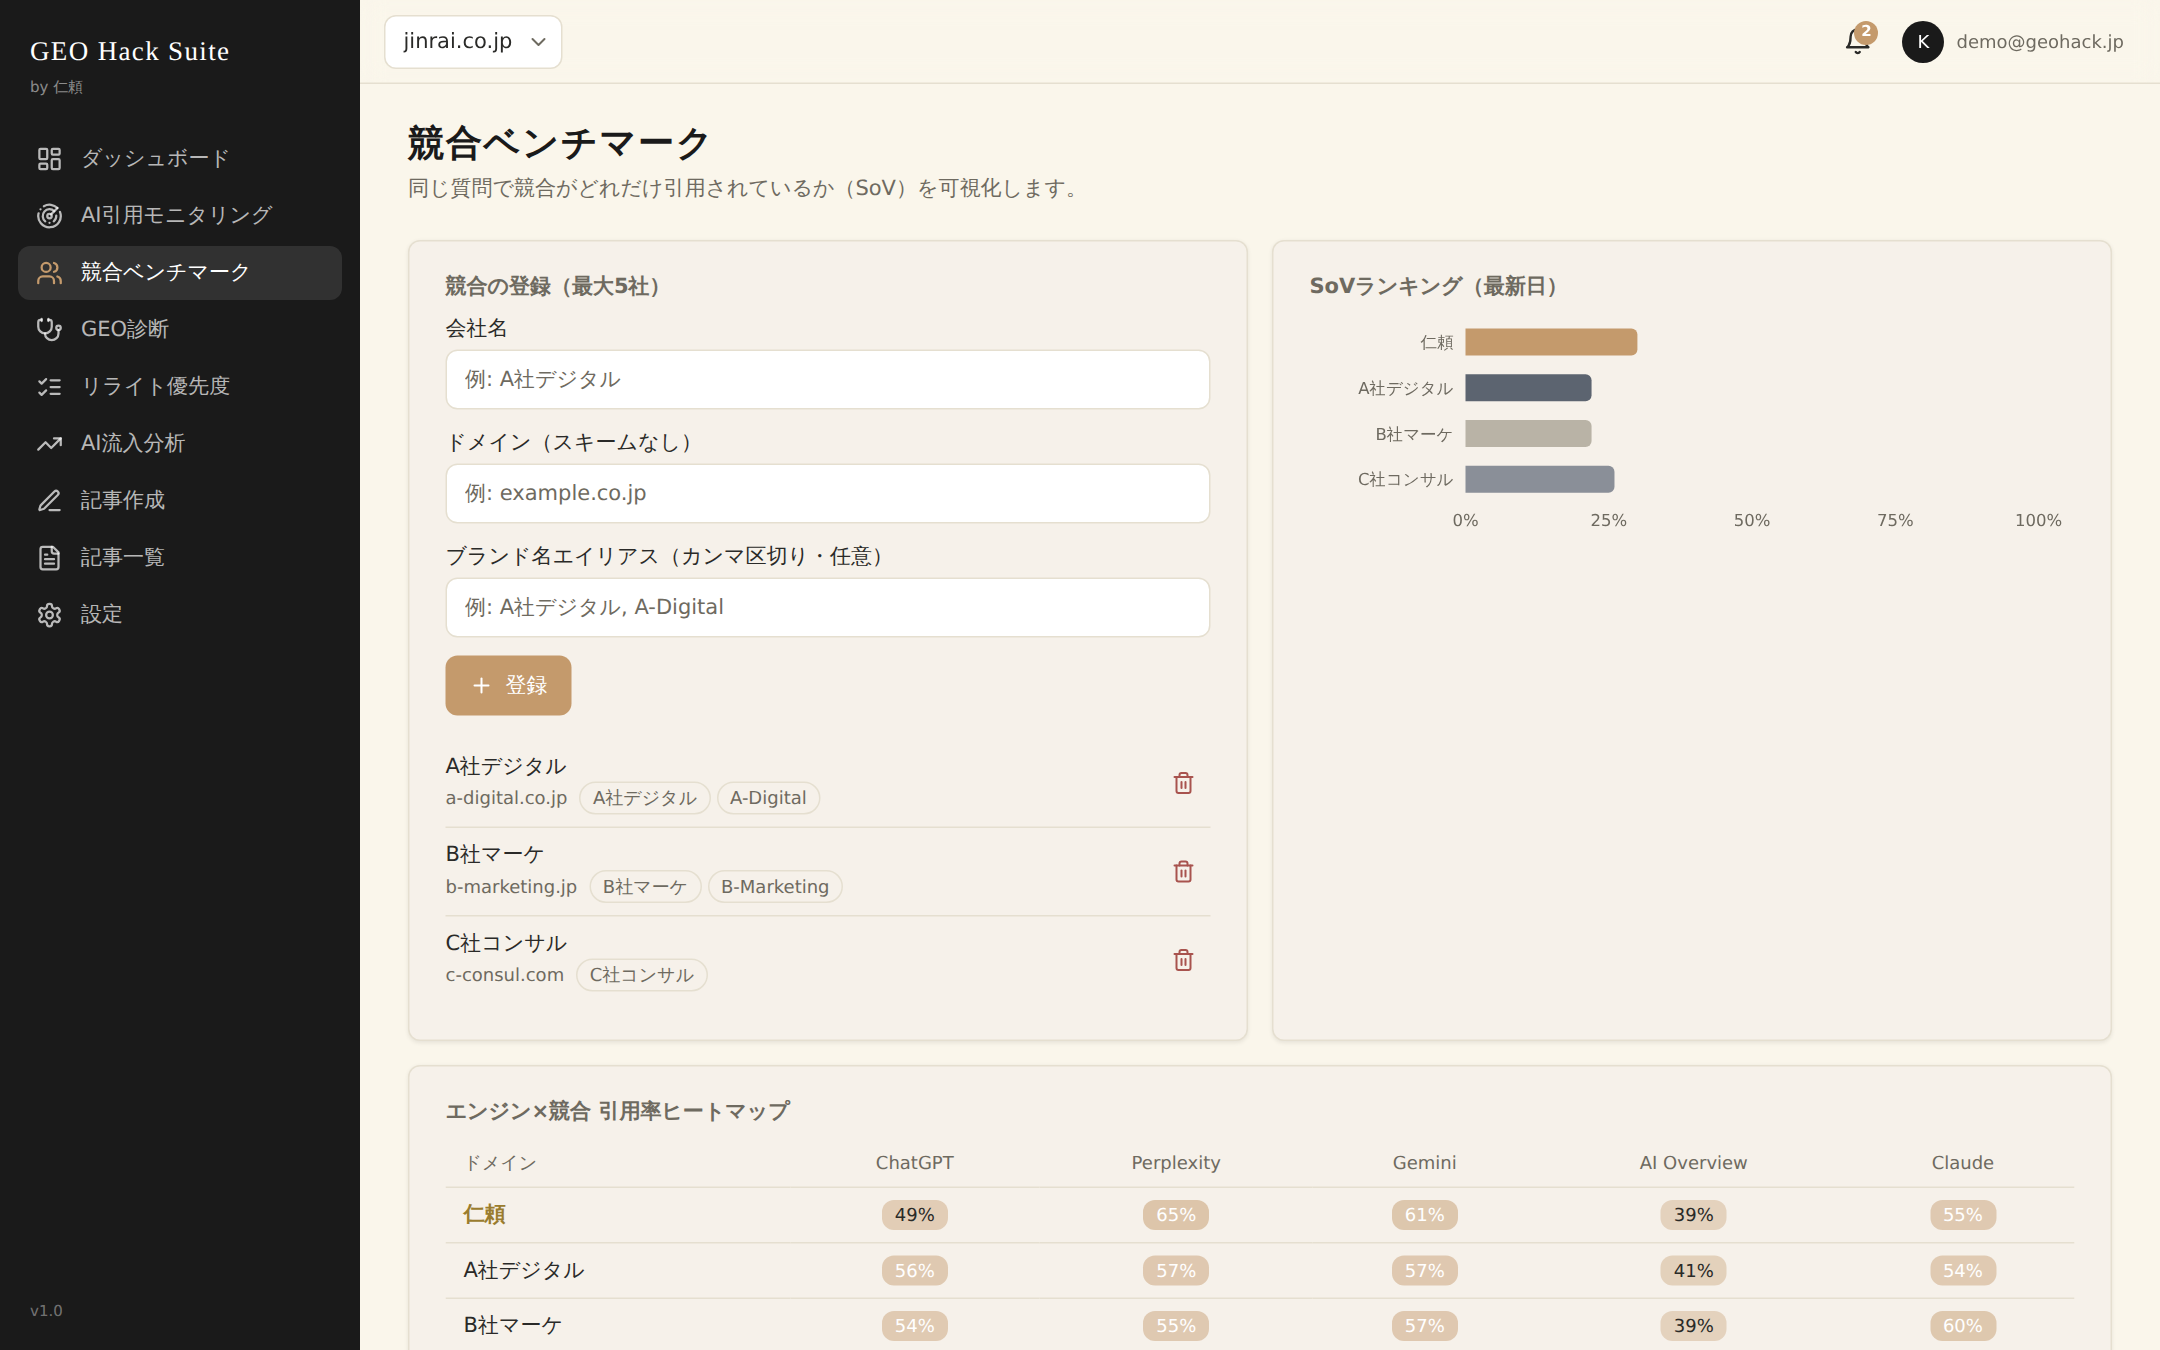Image resolution: width=2160 pixels, height=1350 pixels.
Task: Click v1.0 version label
Action: tap(46, 1311)
